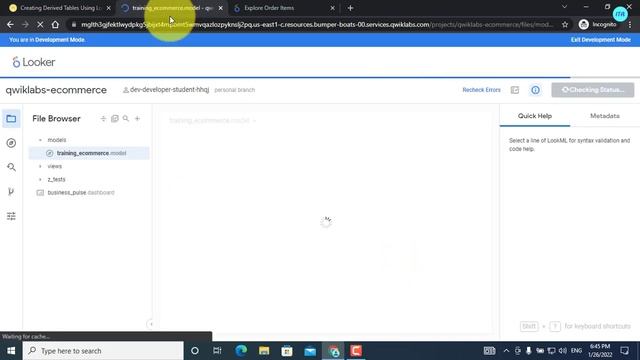
Task: Click the plus icon to add a file
Action: 138,118
